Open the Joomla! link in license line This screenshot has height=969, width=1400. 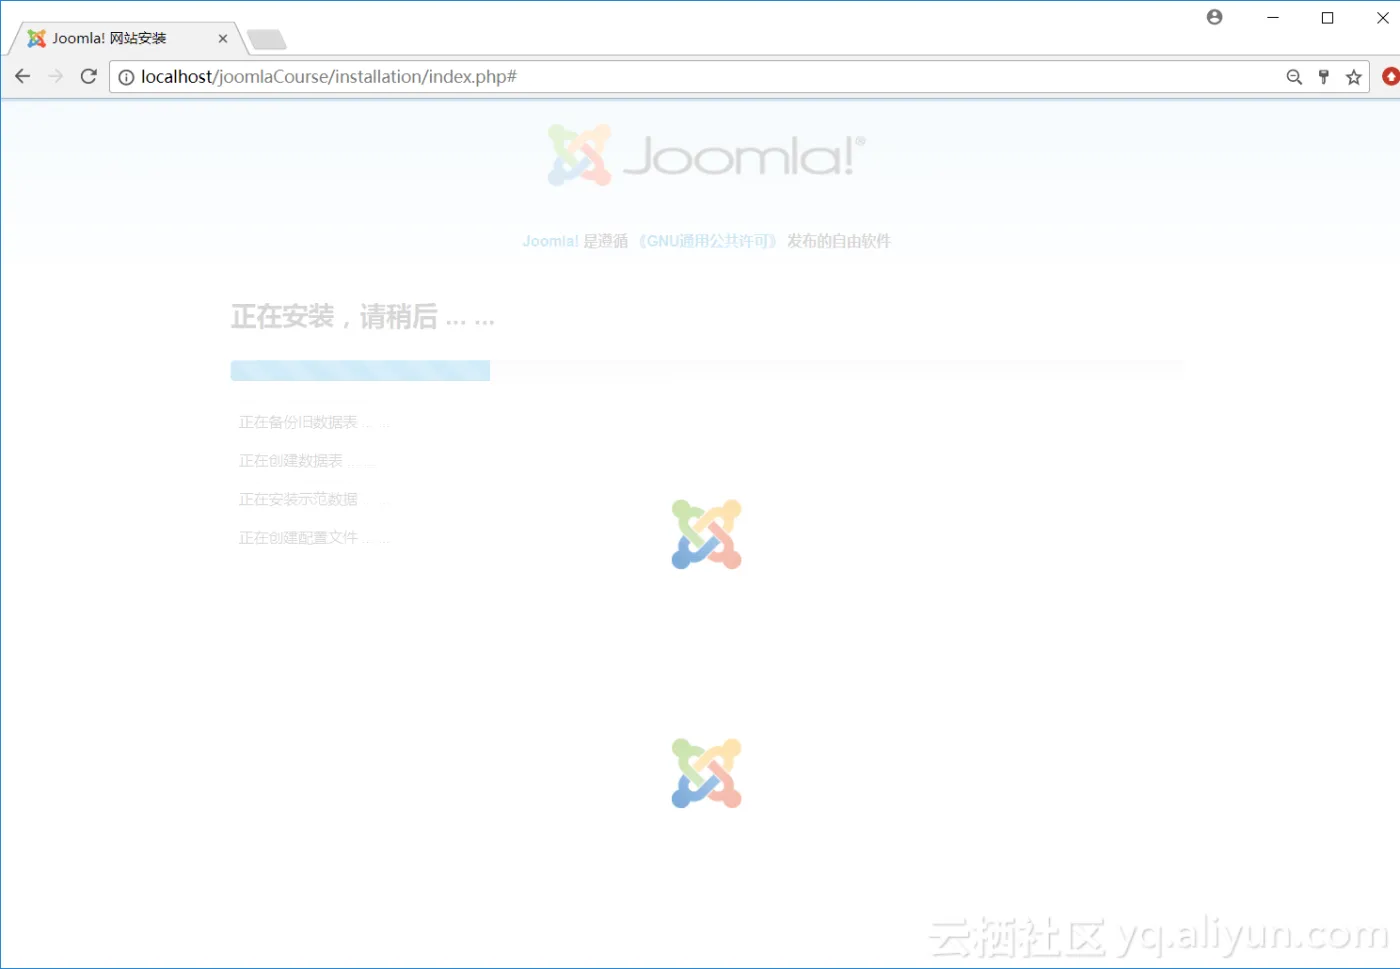pos(550,241)
